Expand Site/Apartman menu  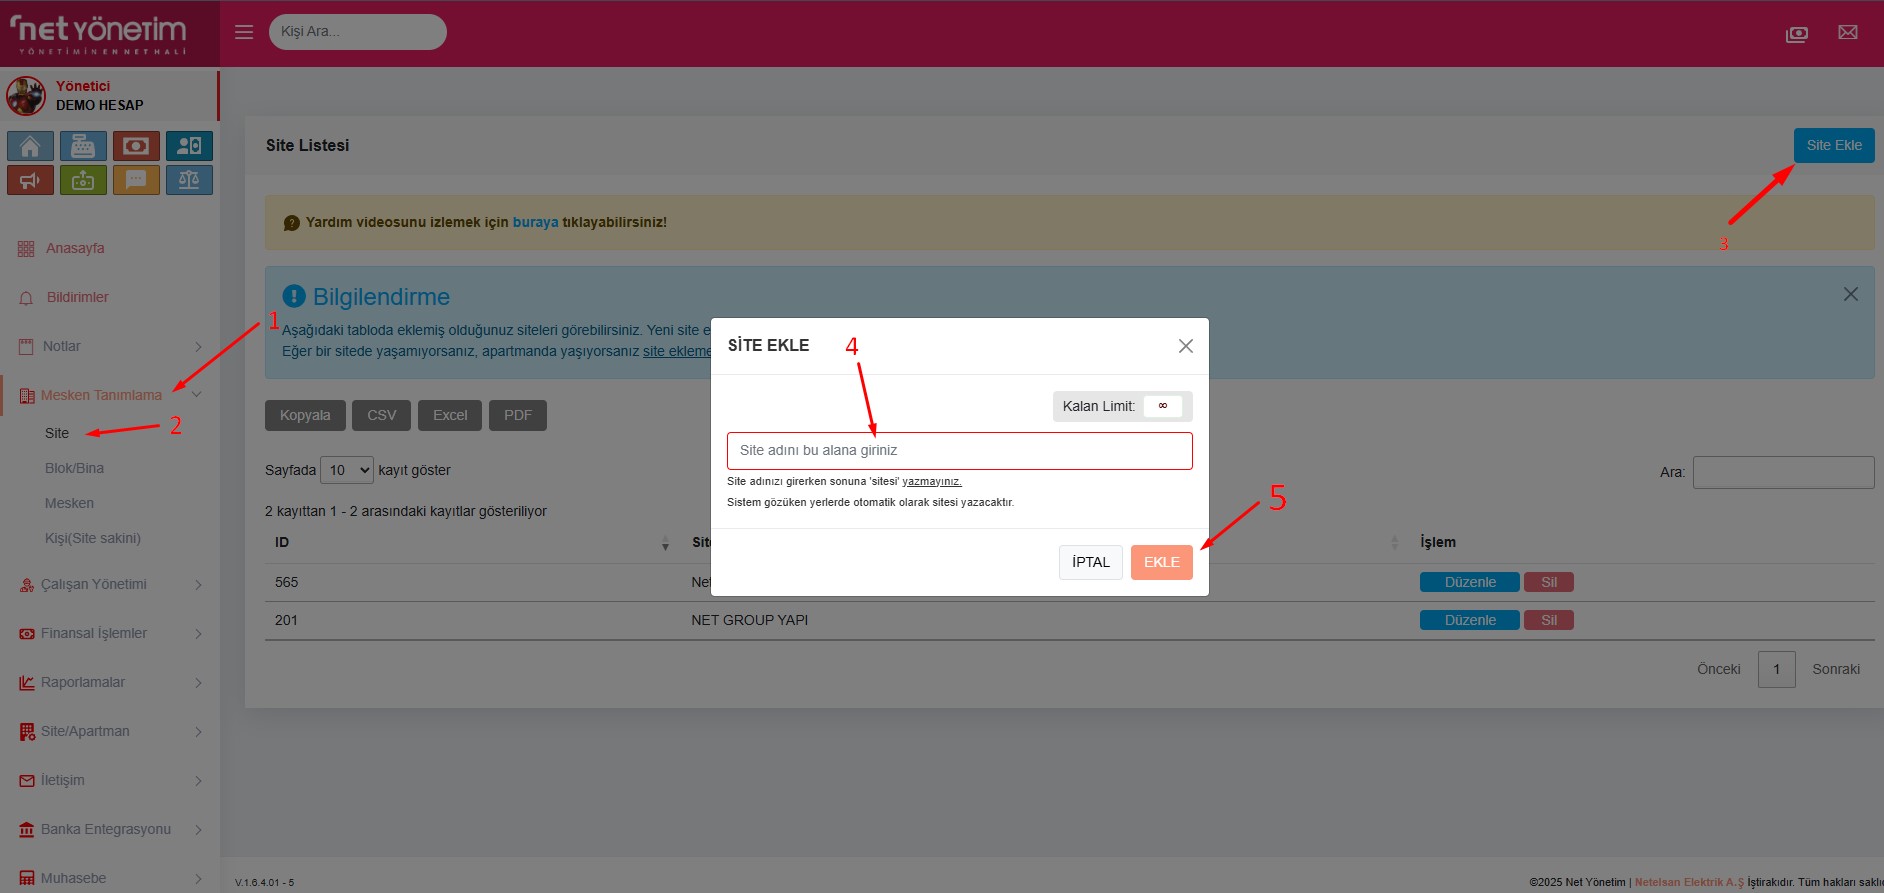[110, 731]
